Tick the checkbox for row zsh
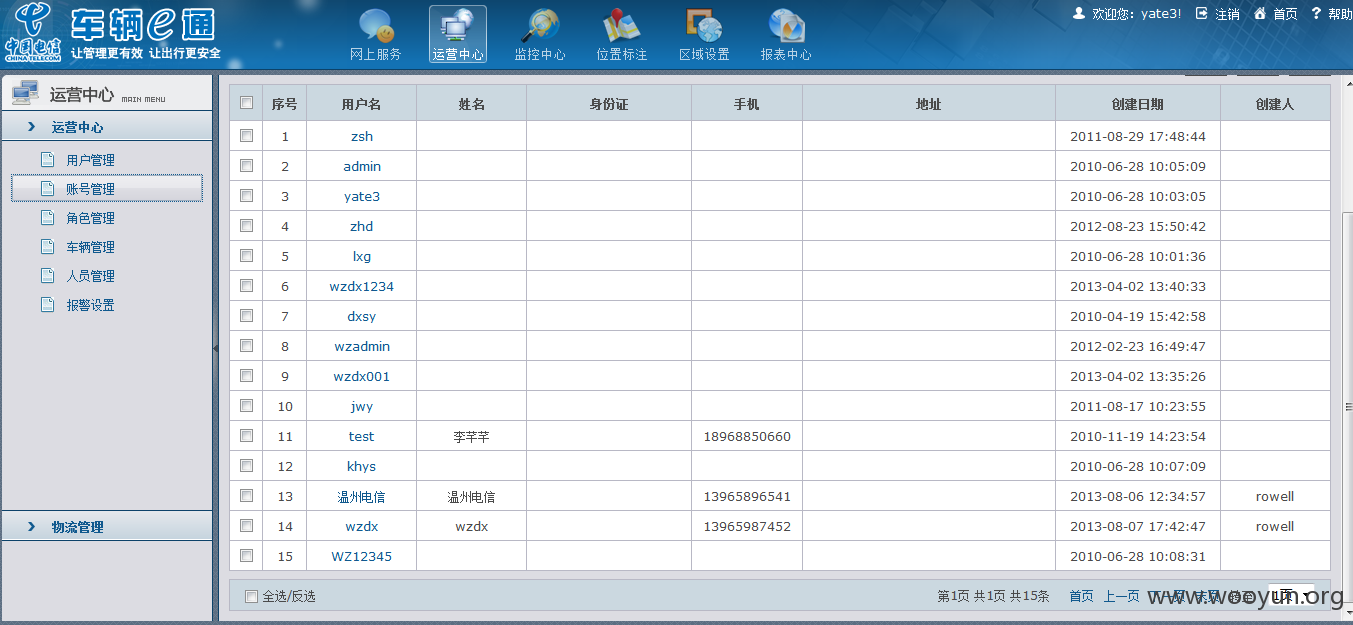Image resolution: width=1353 pixels, height=625 pixels. pos(247,135)
